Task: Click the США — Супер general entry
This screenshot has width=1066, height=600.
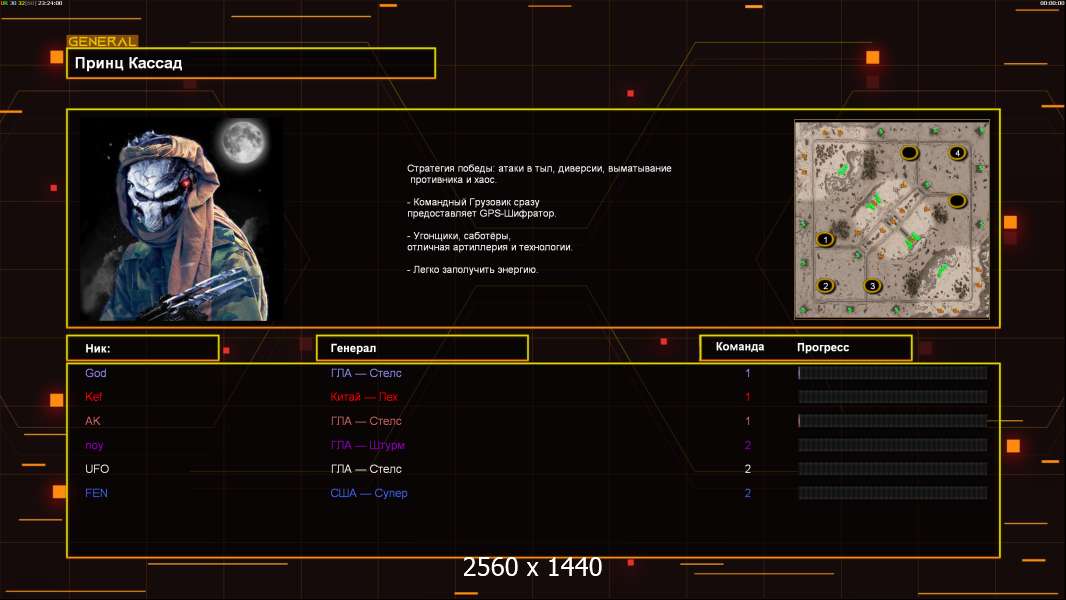Action: pos(369,493)
